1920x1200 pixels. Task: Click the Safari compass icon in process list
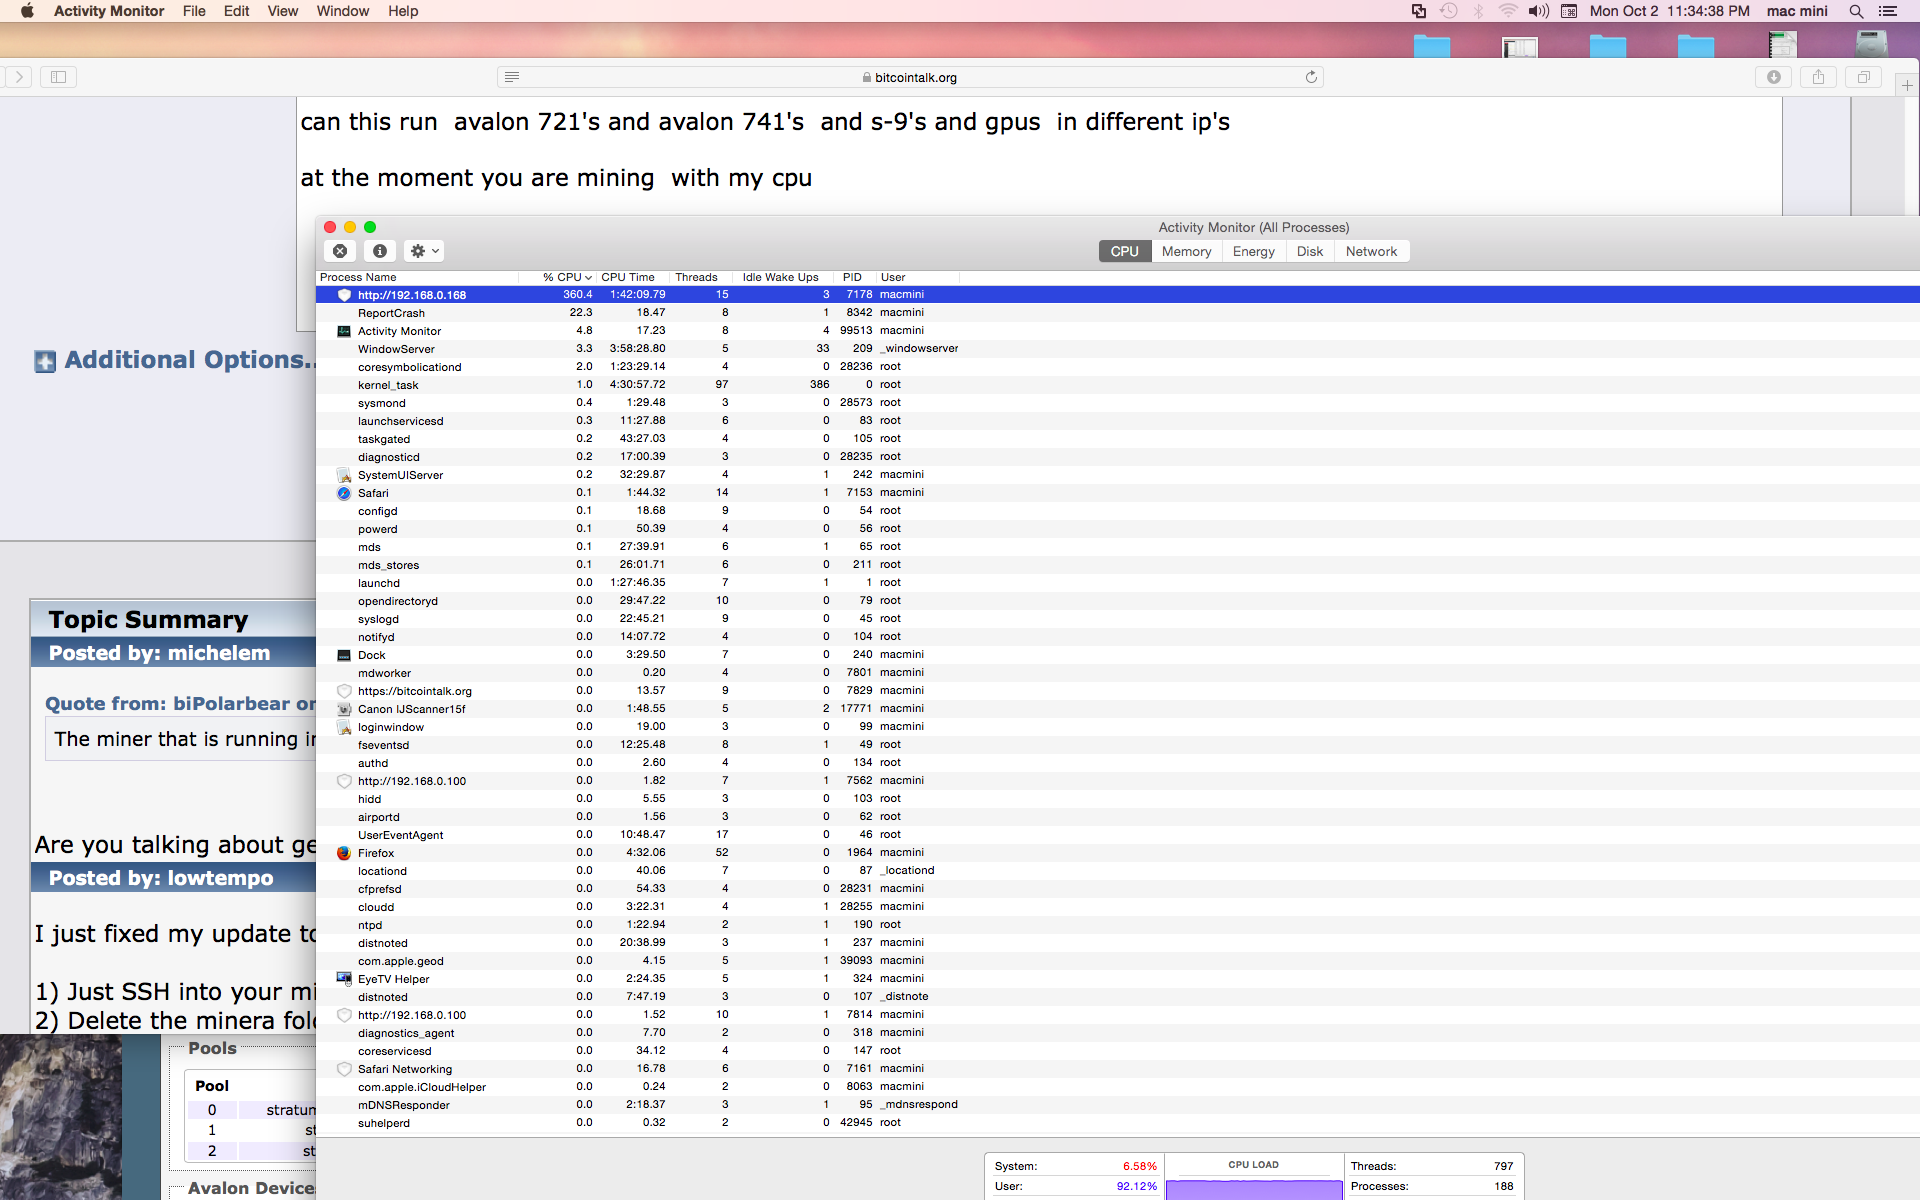coord(344,493)
